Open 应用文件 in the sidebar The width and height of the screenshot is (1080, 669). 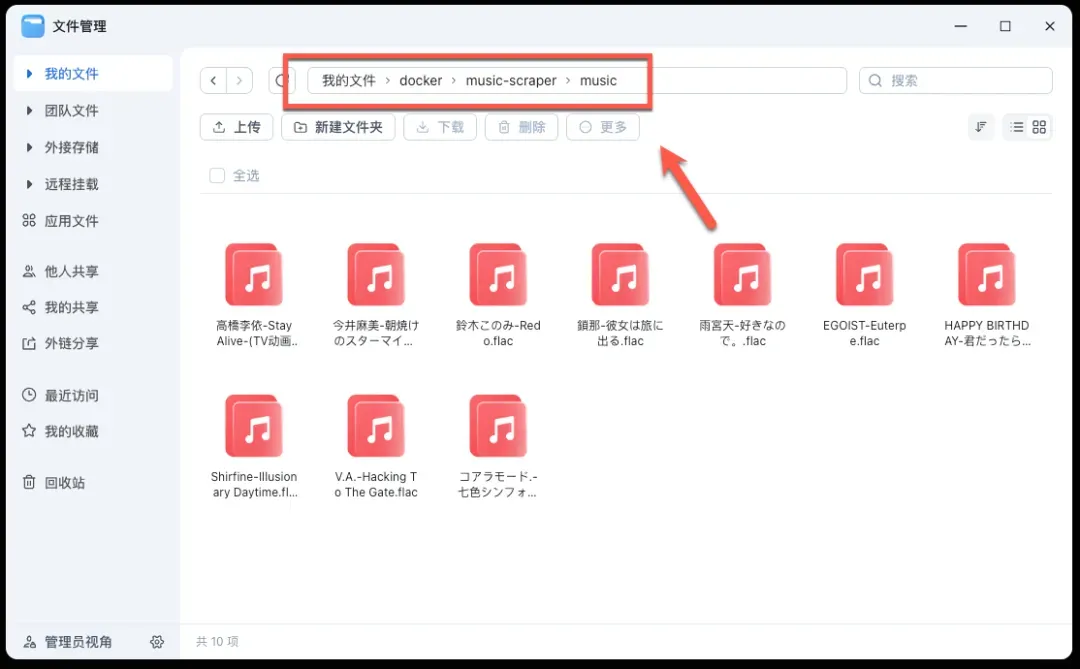coord(71,221)
